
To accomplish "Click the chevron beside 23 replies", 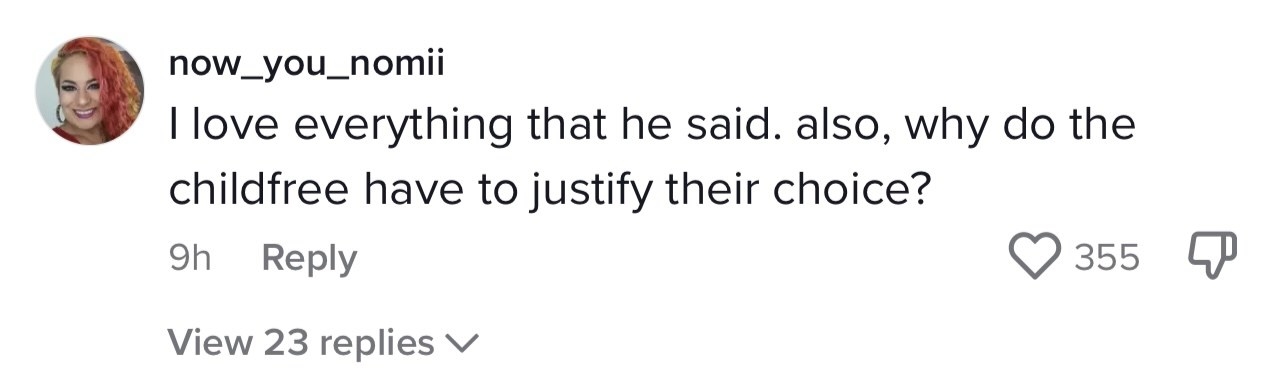I will 462,344.
